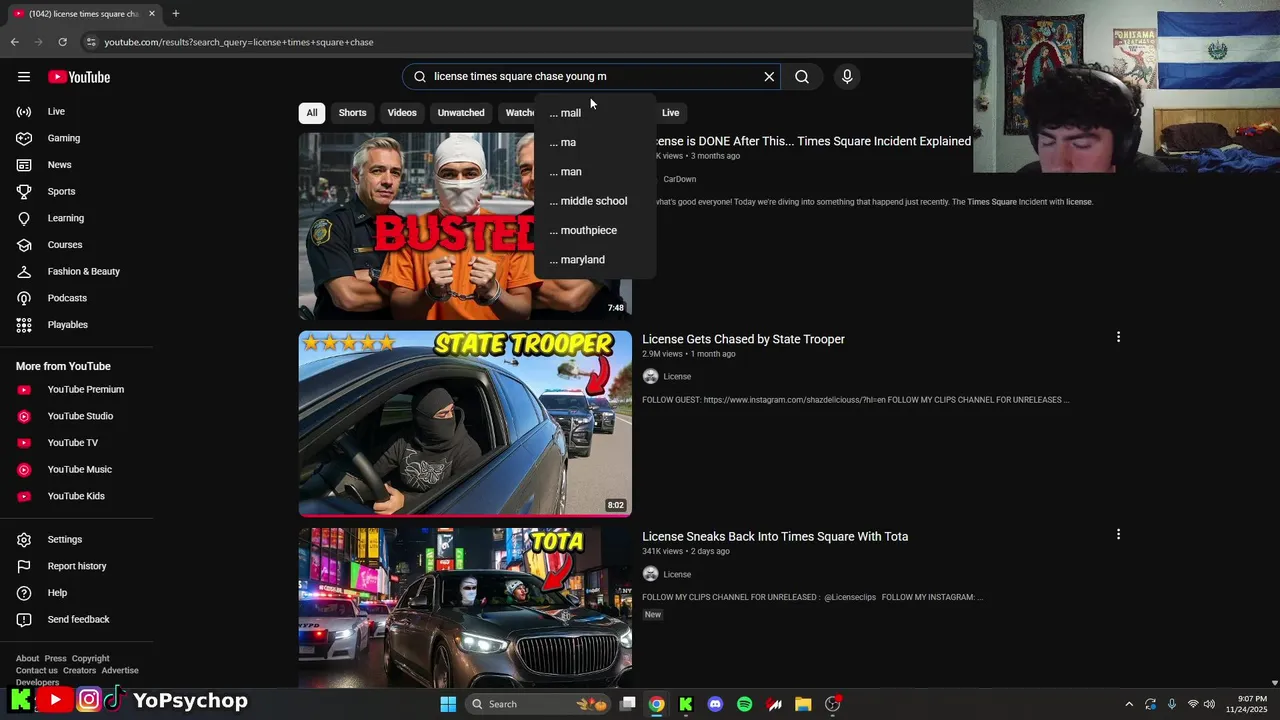1280x720 pixels.
Task: Open 'License Gets Chased by State Trooper' title
Action: [x=743, y=339]
